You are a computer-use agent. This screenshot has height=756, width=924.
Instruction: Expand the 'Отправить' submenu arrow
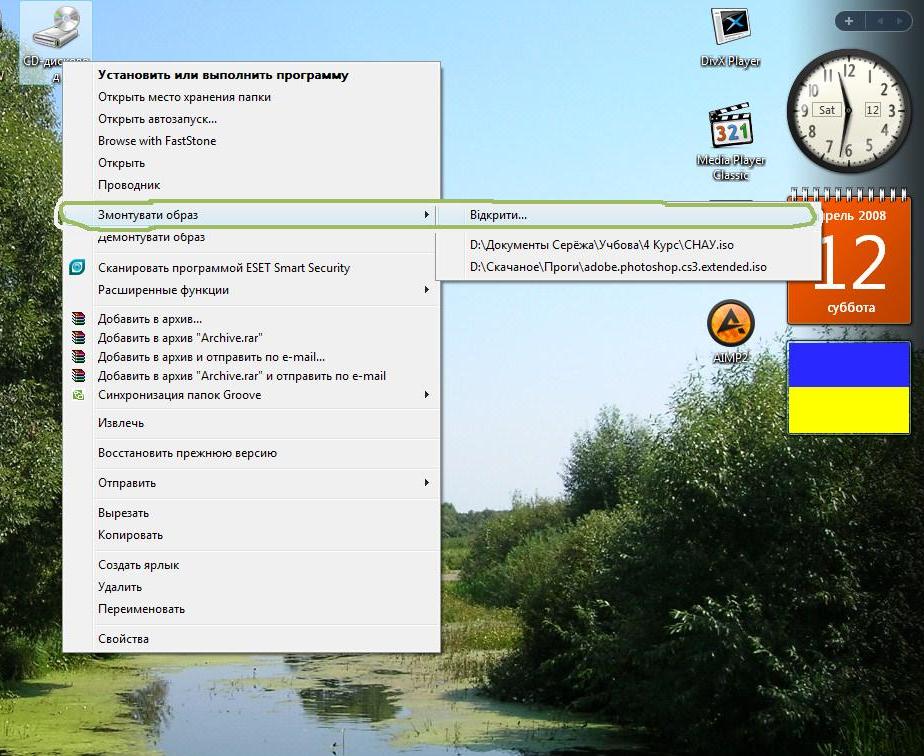point(427,483)
